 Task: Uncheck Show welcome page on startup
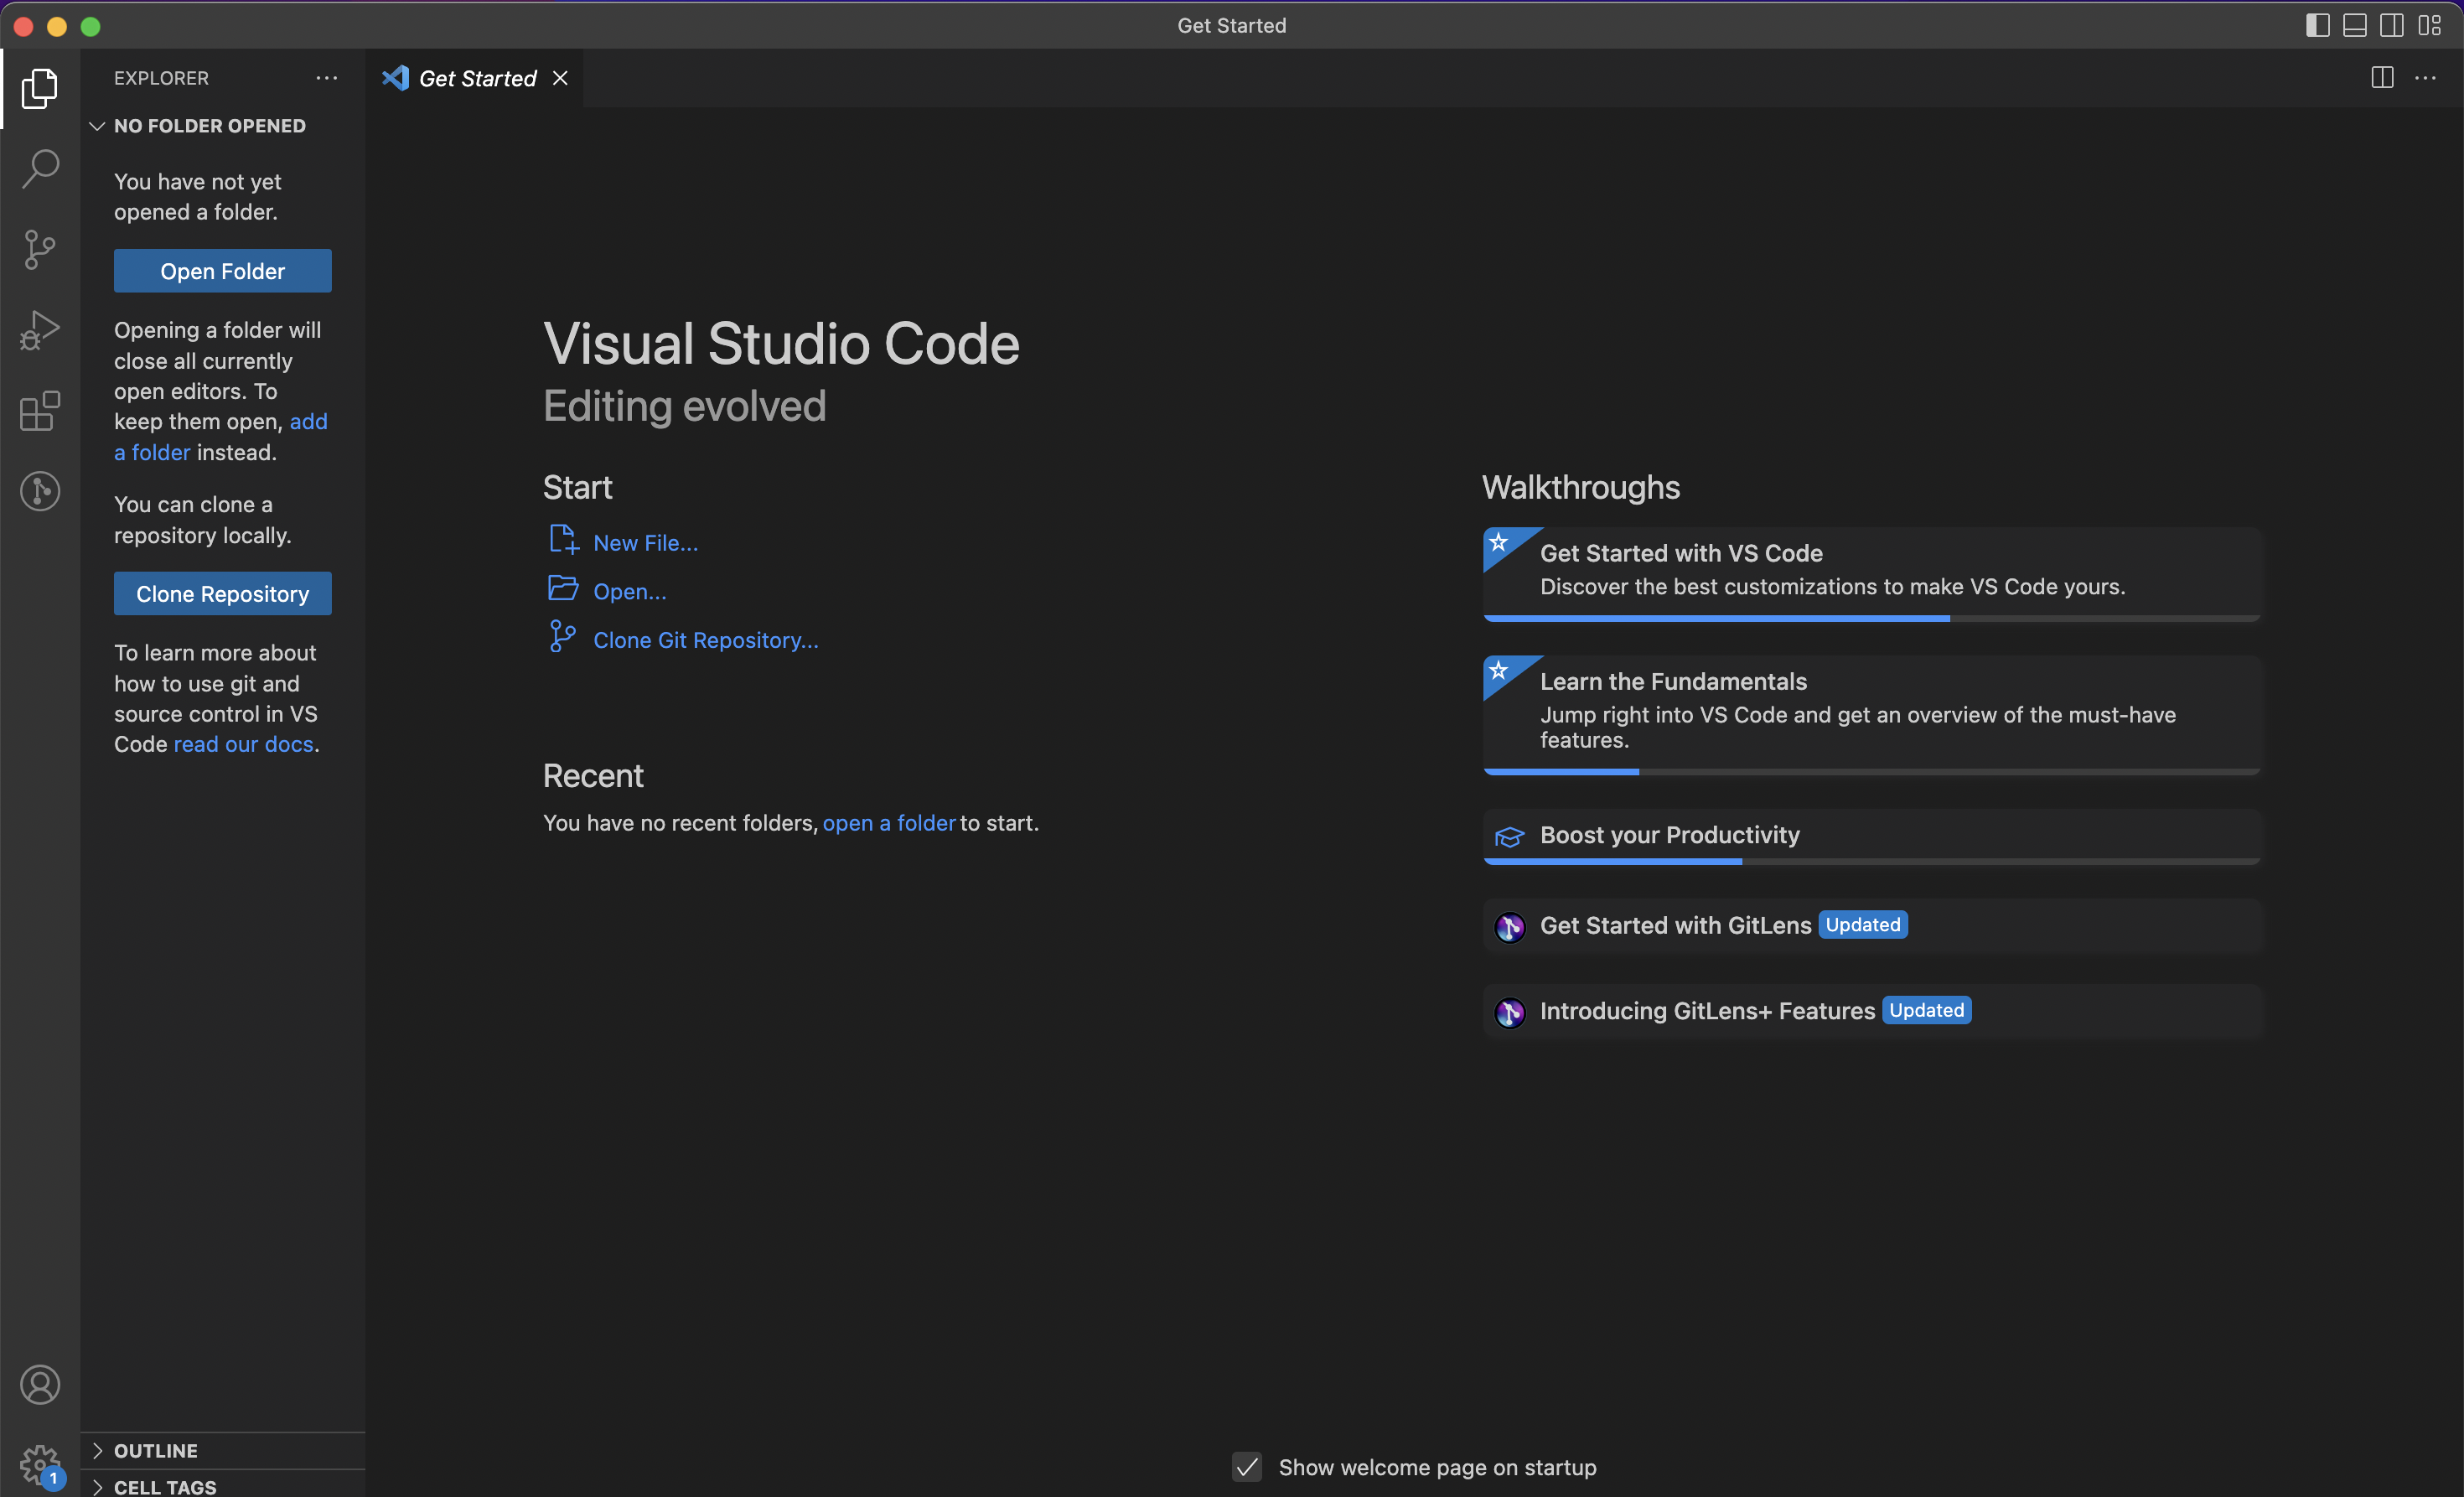[1246, 1467]
